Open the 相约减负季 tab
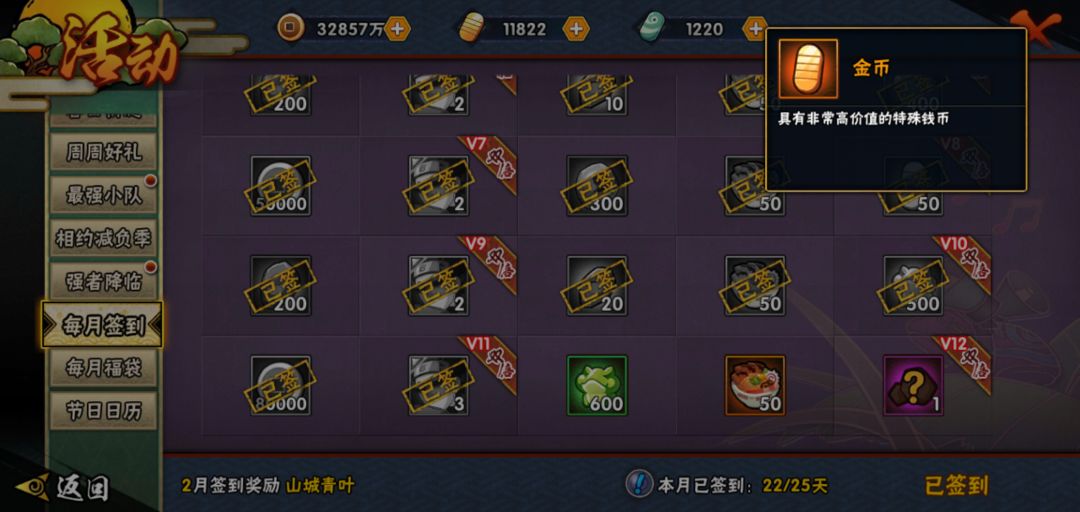 pos(103,238)
